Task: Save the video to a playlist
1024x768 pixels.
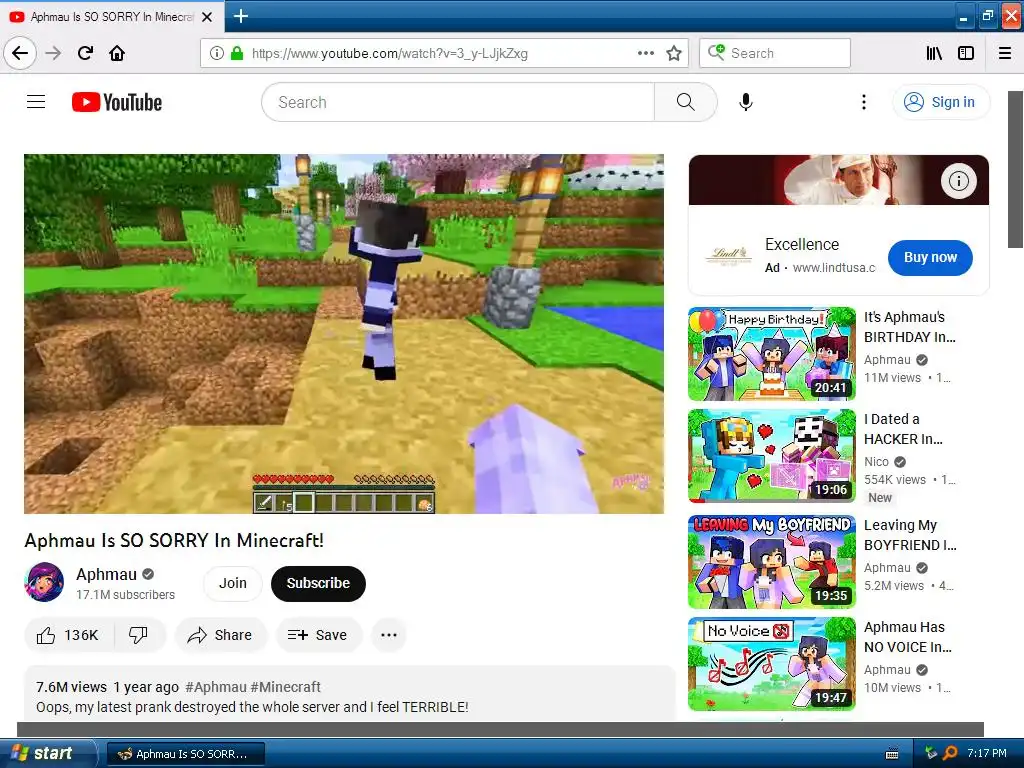Action: point(318,635)
